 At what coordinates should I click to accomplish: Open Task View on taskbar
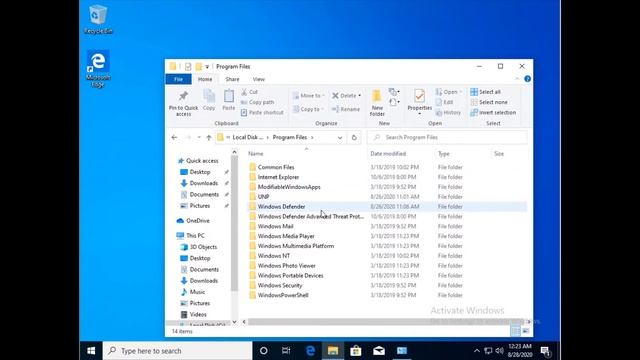(x=286, y=351)
